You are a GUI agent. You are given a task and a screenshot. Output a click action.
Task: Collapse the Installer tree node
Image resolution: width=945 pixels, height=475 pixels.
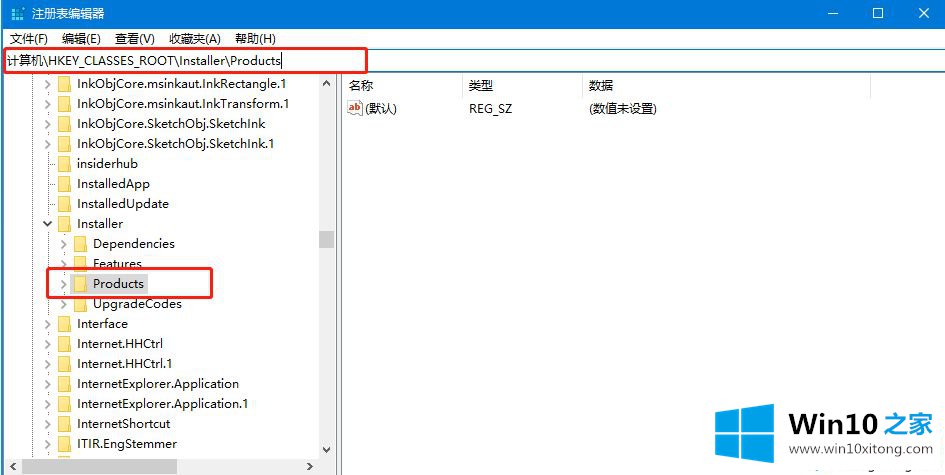(47, 224)
